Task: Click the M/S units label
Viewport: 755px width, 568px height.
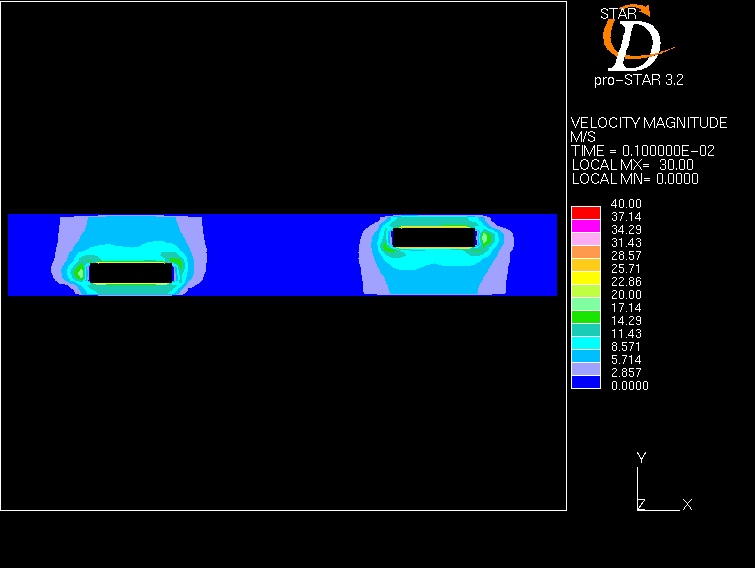Action: (x=583, y=137)
